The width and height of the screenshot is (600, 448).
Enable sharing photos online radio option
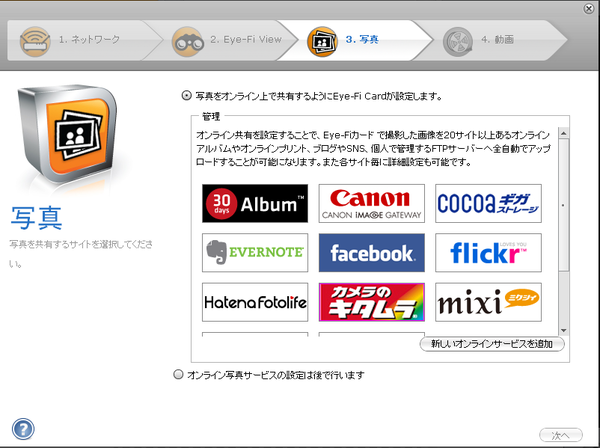click(186, 96)
